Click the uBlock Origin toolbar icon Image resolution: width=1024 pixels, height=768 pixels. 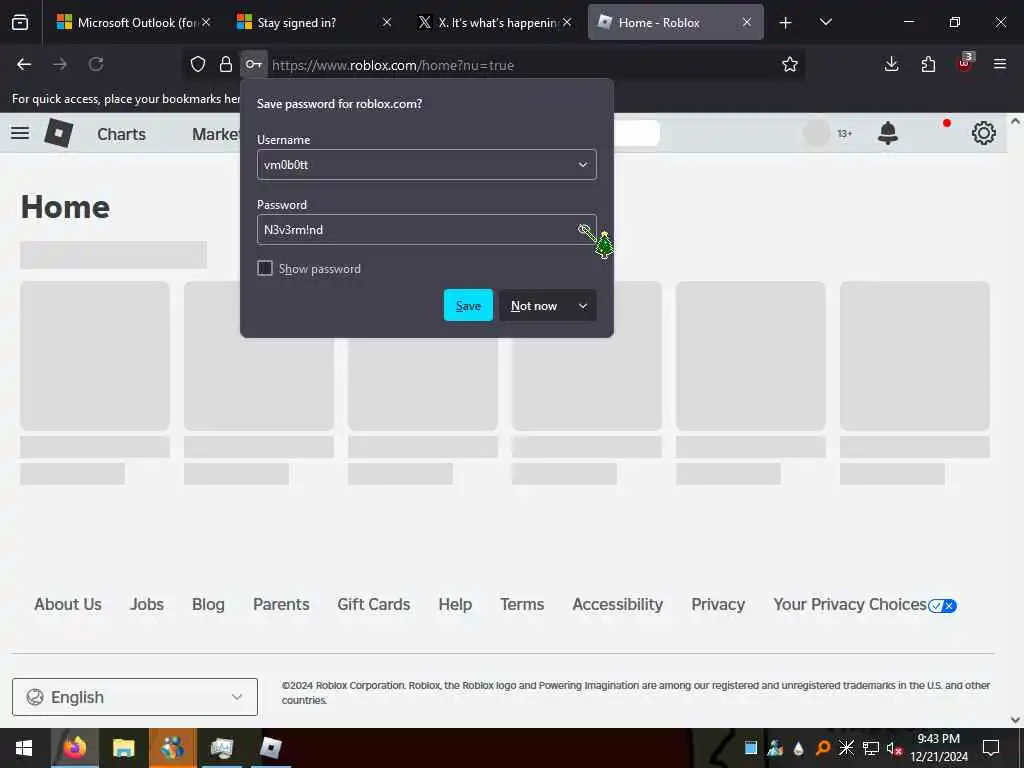click(x=965, y=63)
